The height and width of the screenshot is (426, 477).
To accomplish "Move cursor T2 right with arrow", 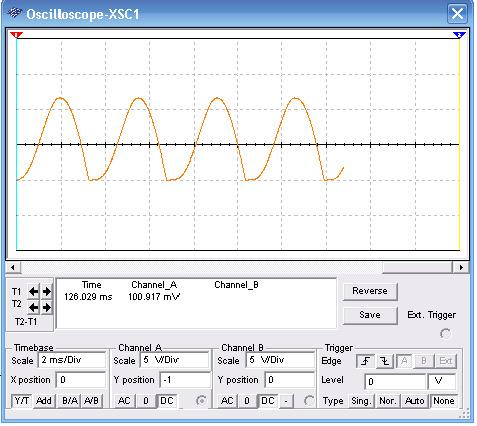I will [x=47, y=307].
